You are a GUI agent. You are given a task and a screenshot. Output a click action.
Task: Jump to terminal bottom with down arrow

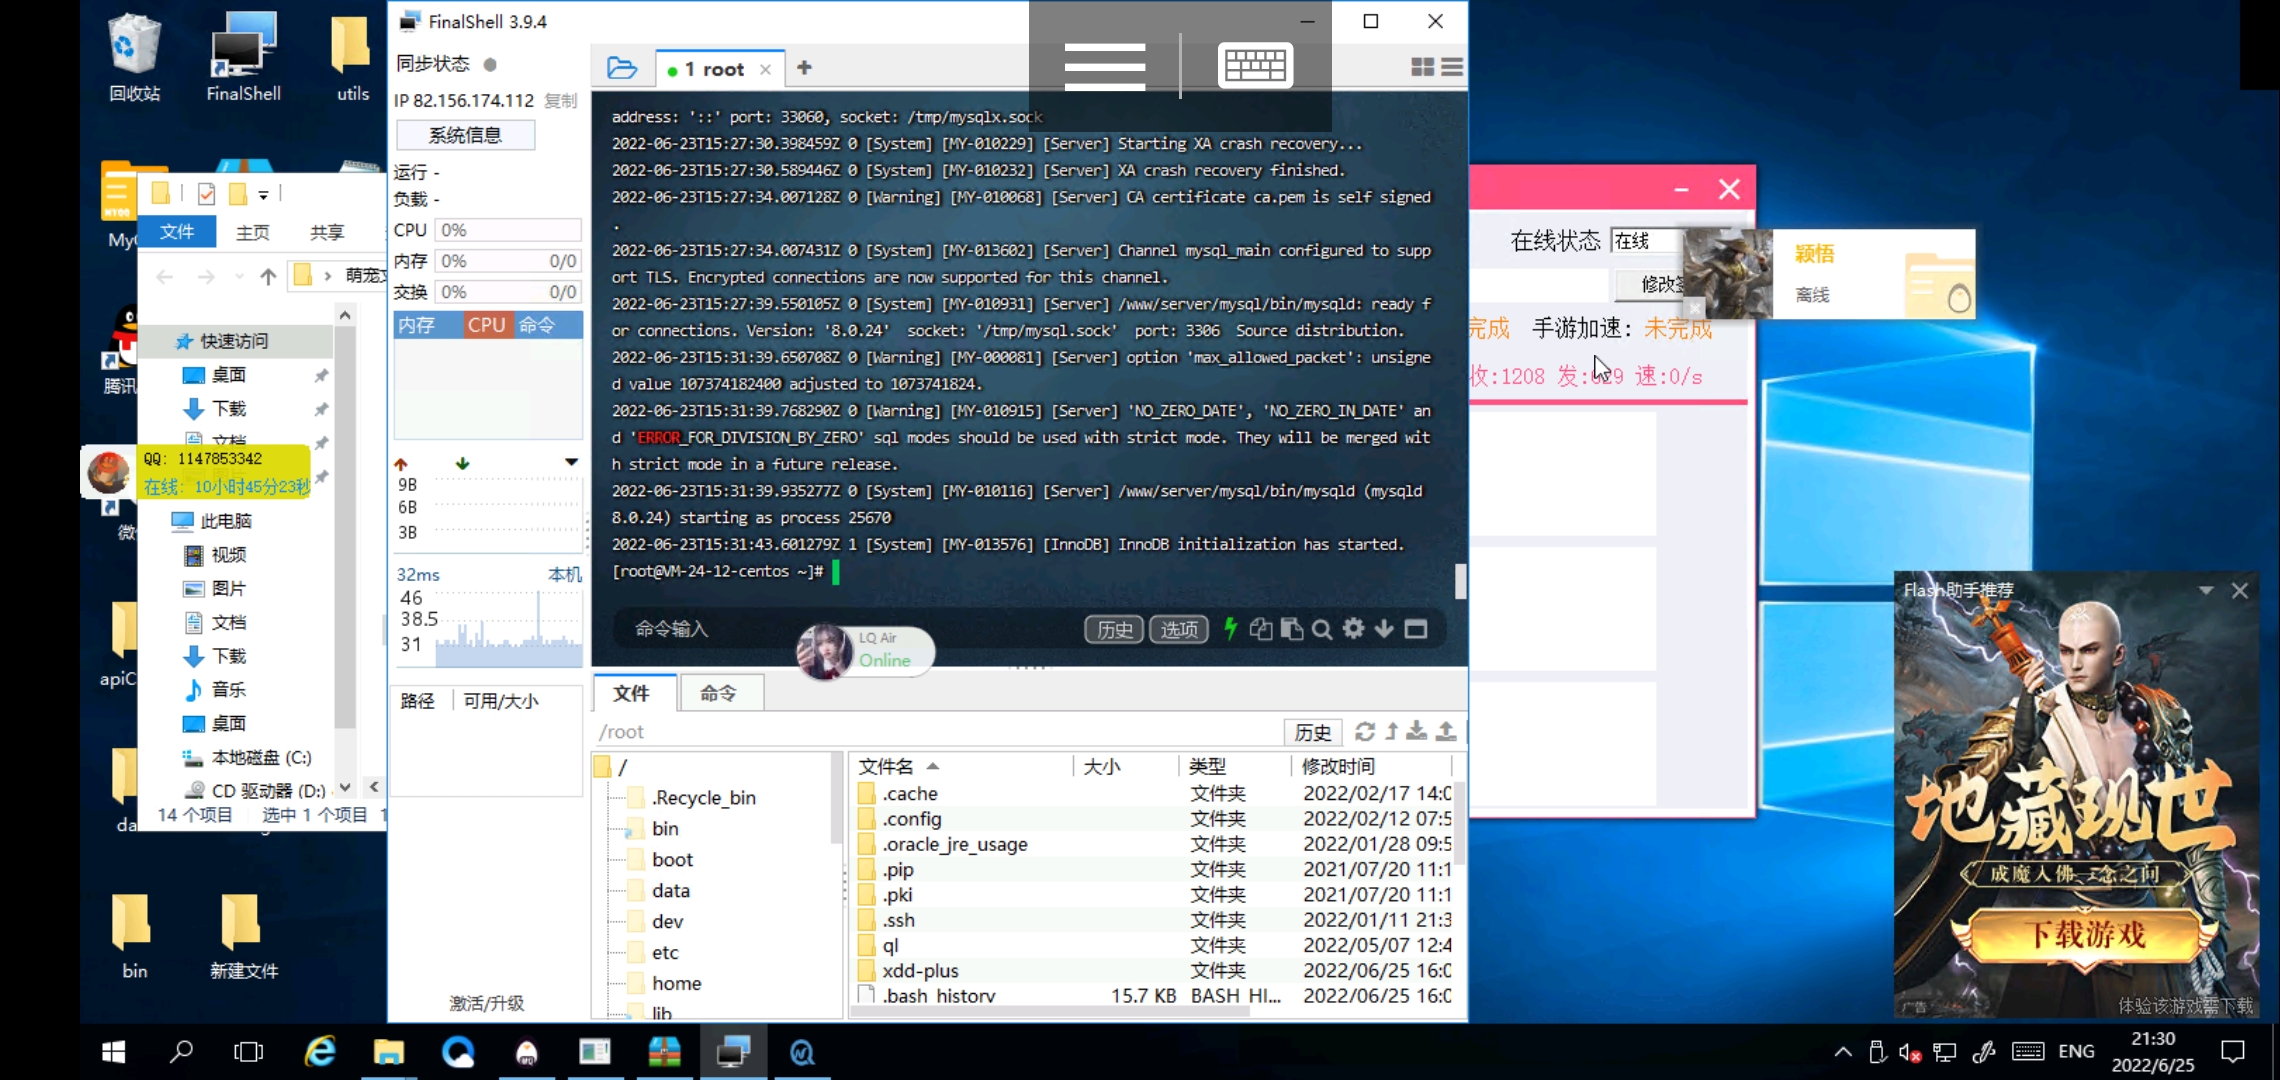pos(1384,628)
